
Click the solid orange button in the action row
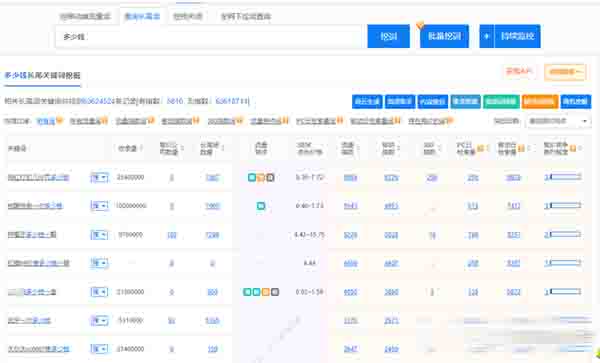click(x=540, y=101)
